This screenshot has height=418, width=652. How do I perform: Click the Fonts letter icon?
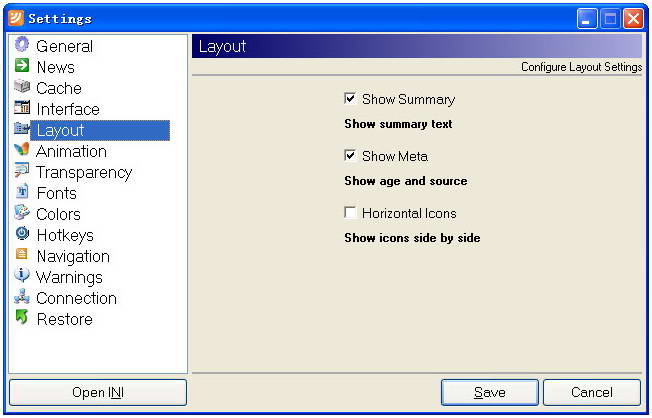22,191
